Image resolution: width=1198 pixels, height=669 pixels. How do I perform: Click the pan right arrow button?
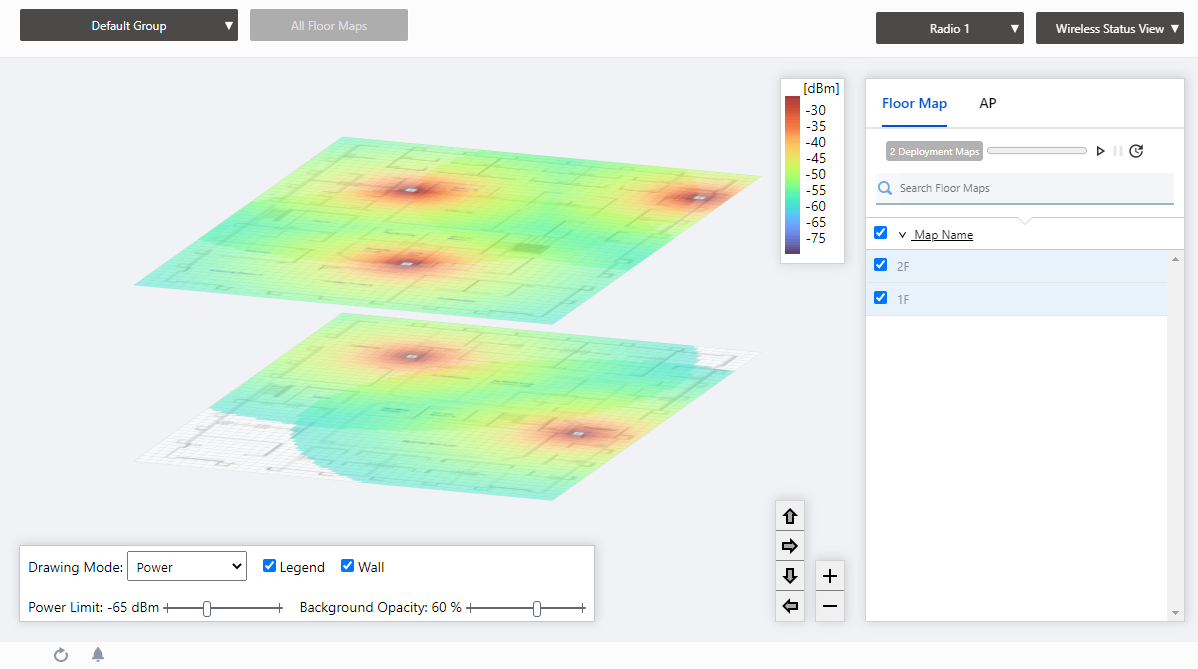[790, 546]
